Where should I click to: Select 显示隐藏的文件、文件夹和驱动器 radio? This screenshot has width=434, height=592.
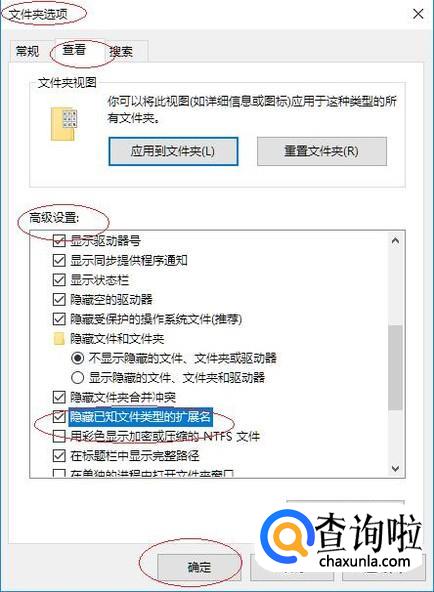77,377
